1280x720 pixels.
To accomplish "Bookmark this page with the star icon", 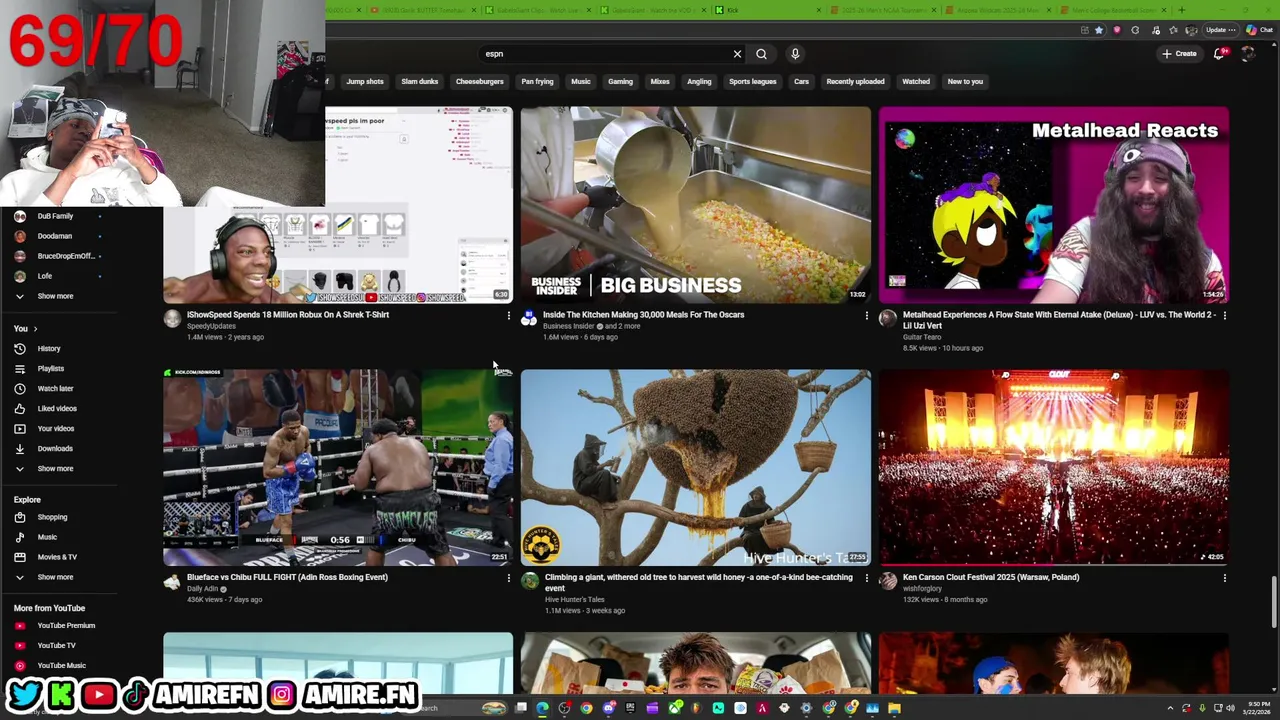I will (x=1099, y=30).
